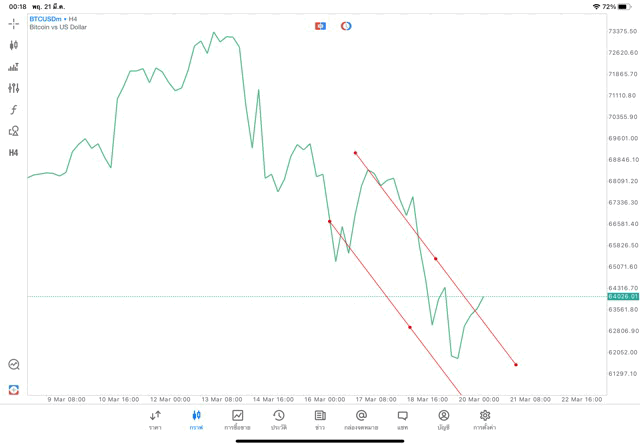Open the การตั้งค่า settings tab
This screenshot has height=447, width=640.
(485, 419)
